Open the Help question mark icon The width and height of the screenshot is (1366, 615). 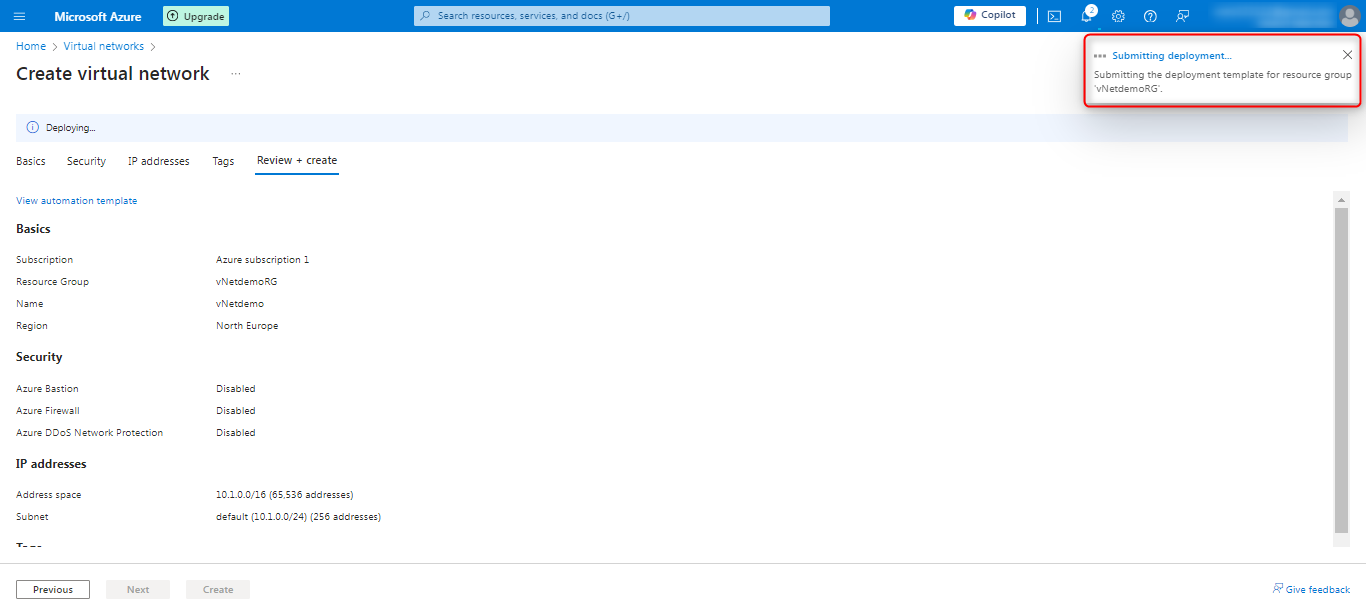pos(1151,16)
